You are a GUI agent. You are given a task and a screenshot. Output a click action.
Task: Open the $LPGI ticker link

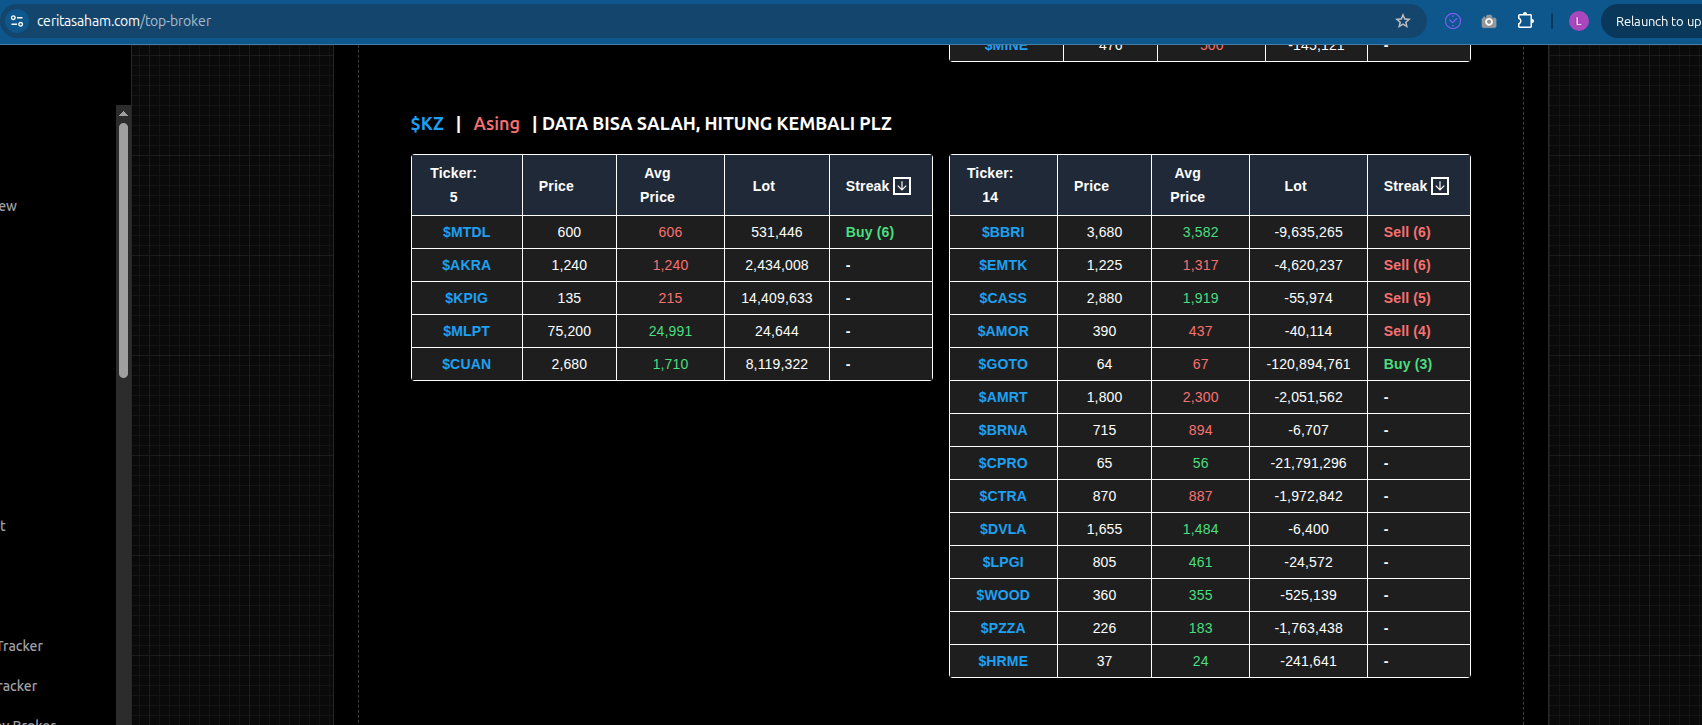1003,562
